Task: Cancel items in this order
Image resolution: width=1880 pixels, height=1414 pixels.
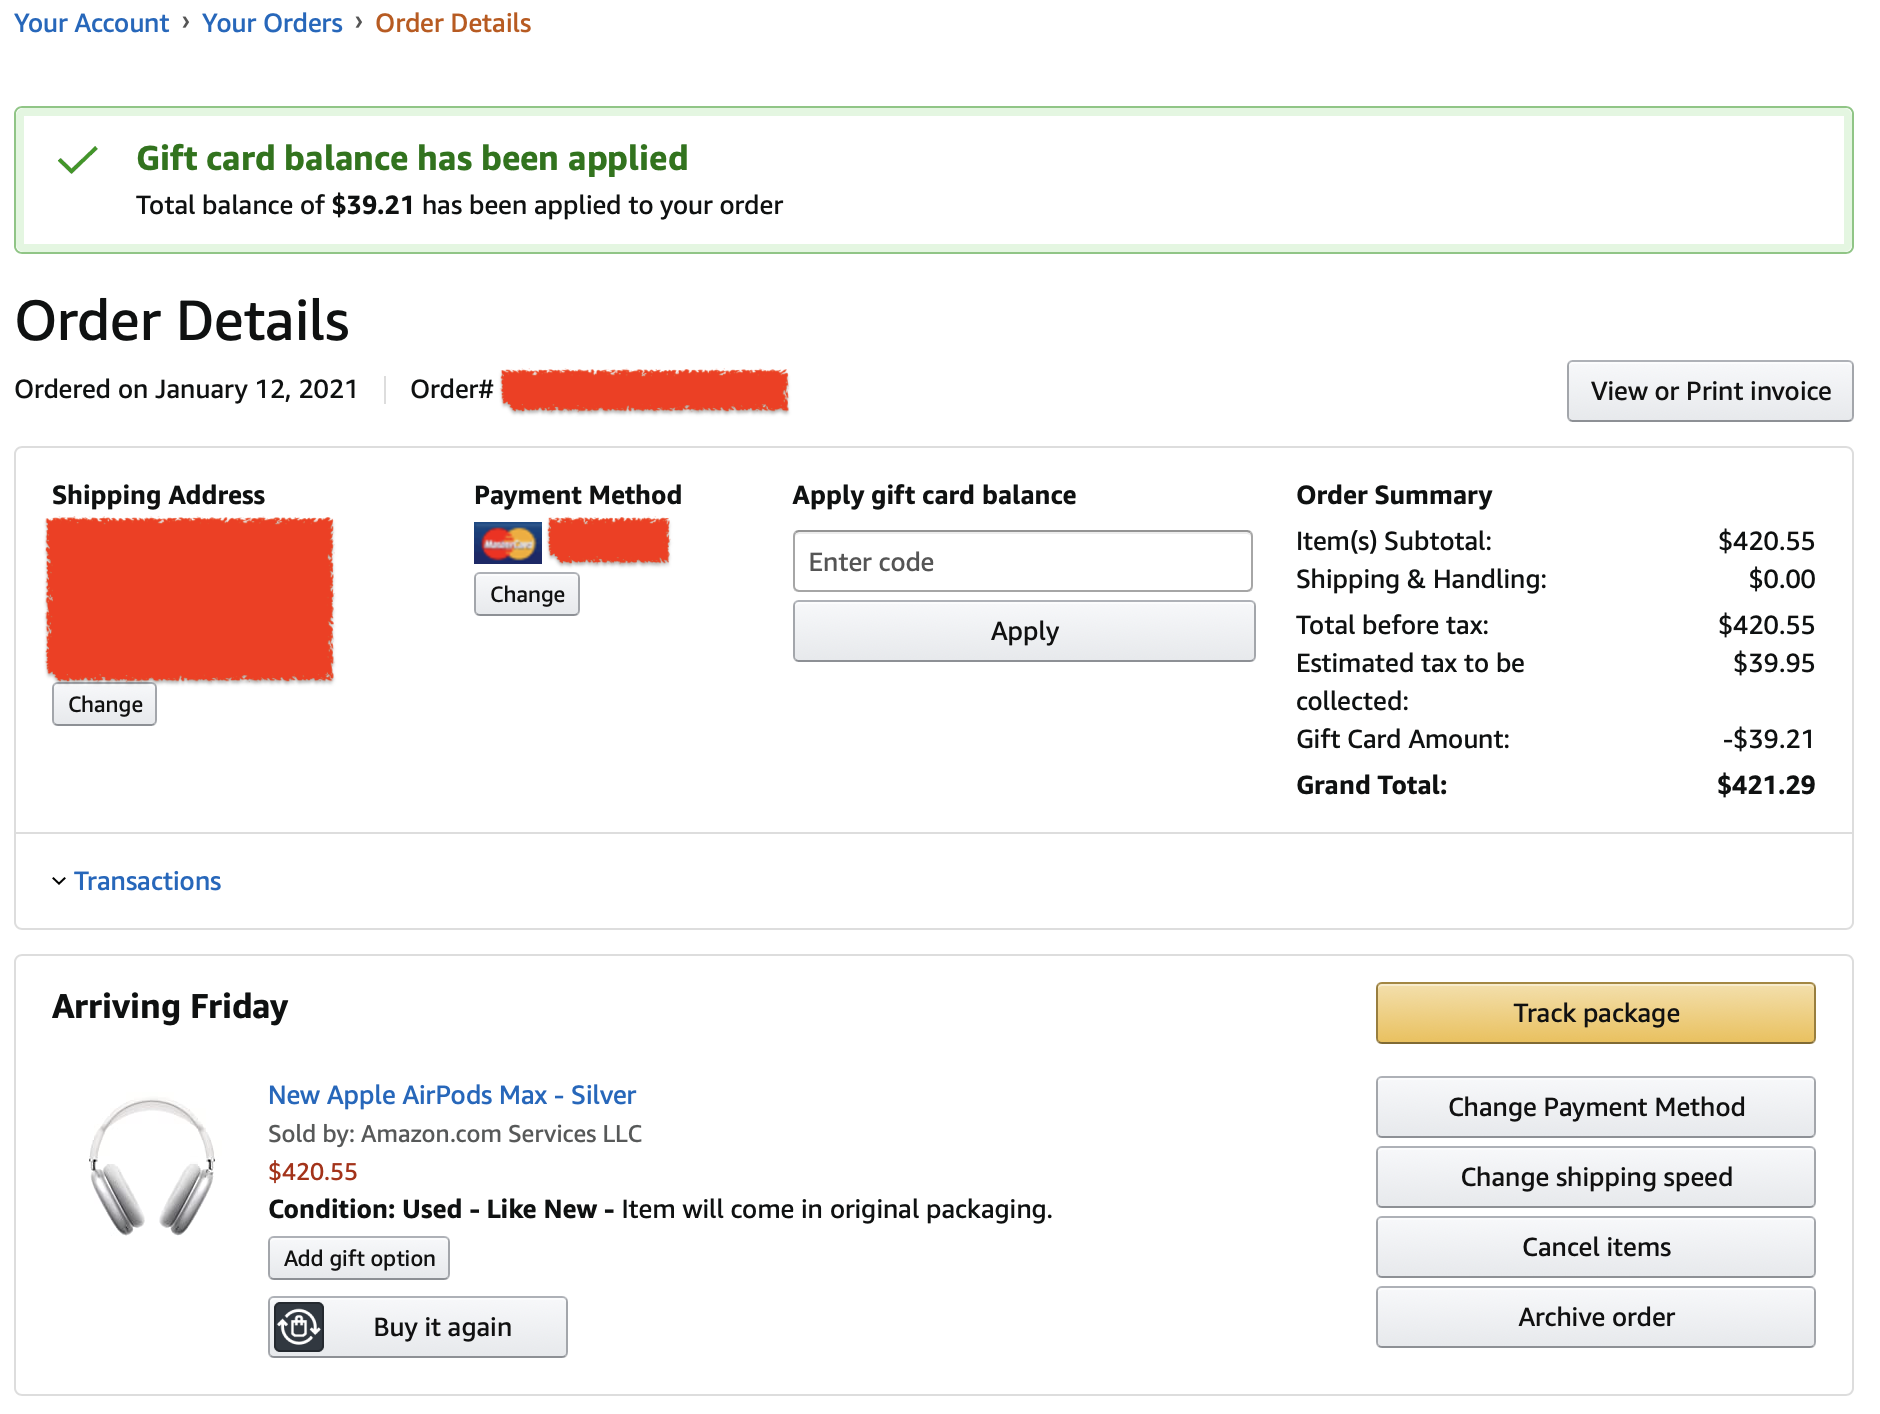Action: click(x=1595, y=1247)
